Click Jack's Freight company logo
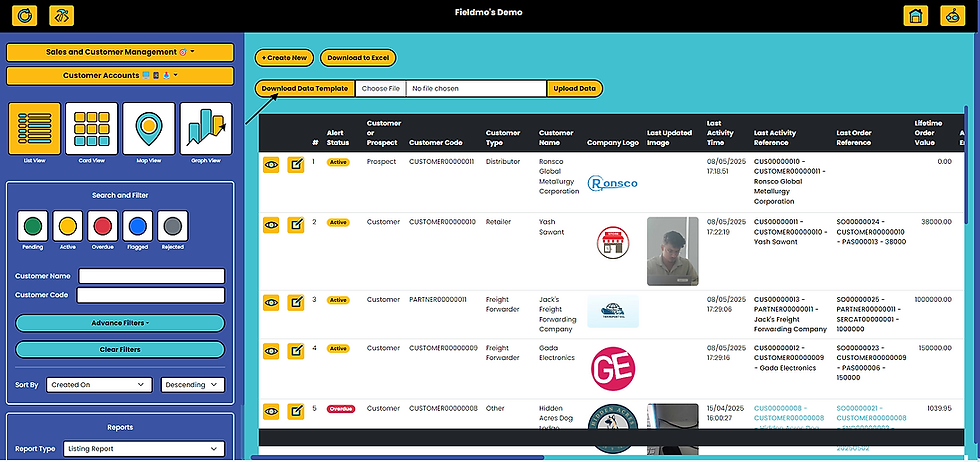 point(613,311)
